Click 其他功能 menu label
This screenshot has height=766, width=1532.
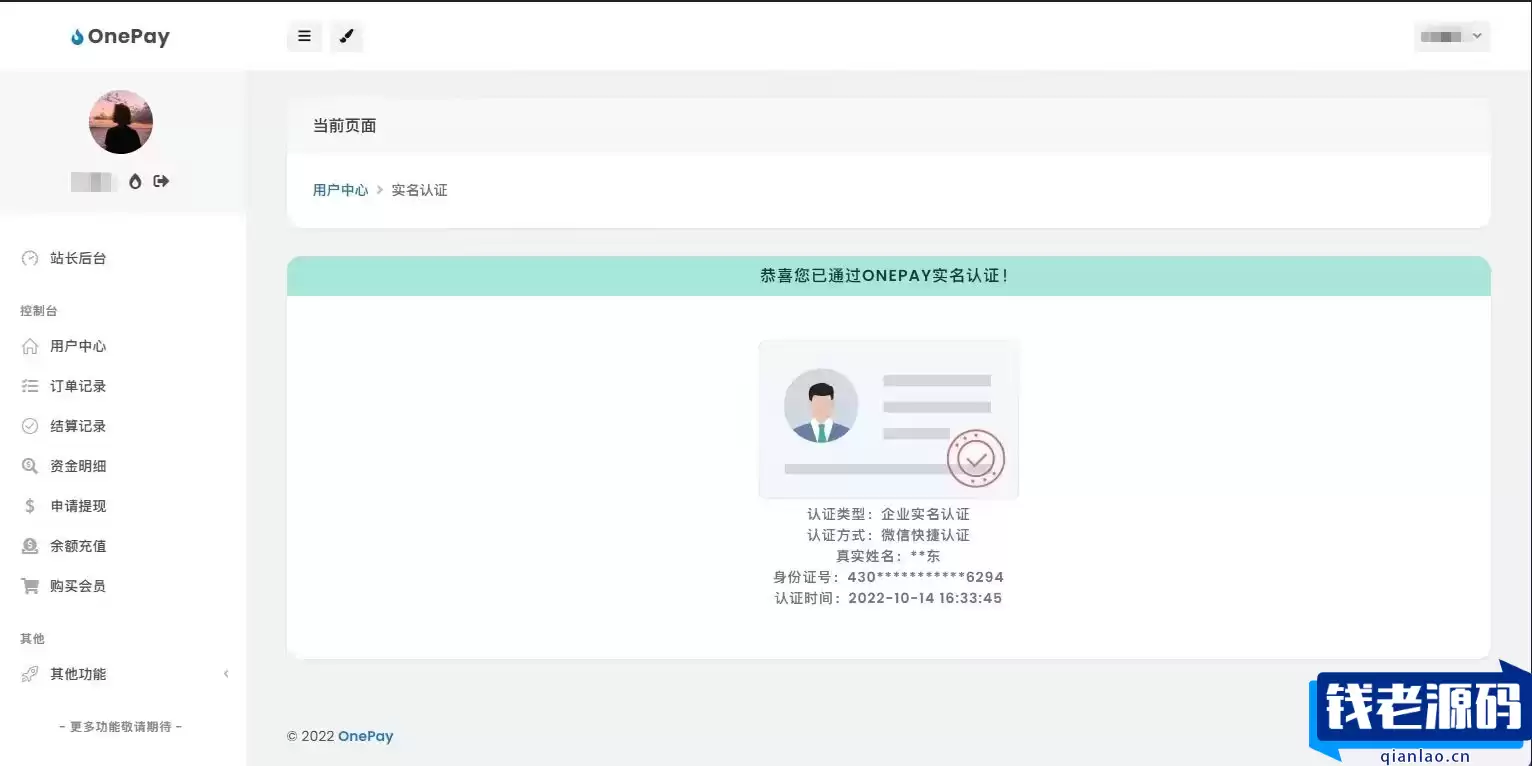[78, 674]
